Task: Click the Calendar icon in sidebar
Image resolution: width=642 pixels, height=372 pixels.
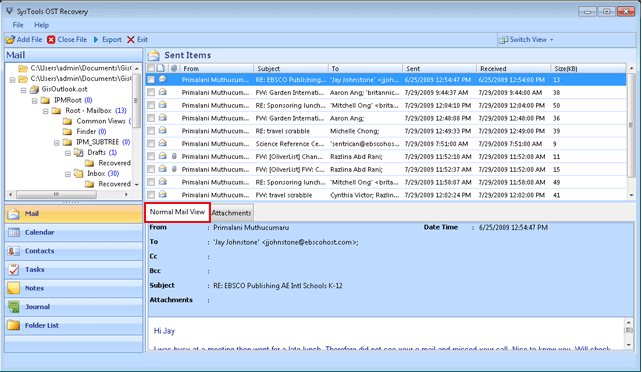Action: [x=14, y=232]
